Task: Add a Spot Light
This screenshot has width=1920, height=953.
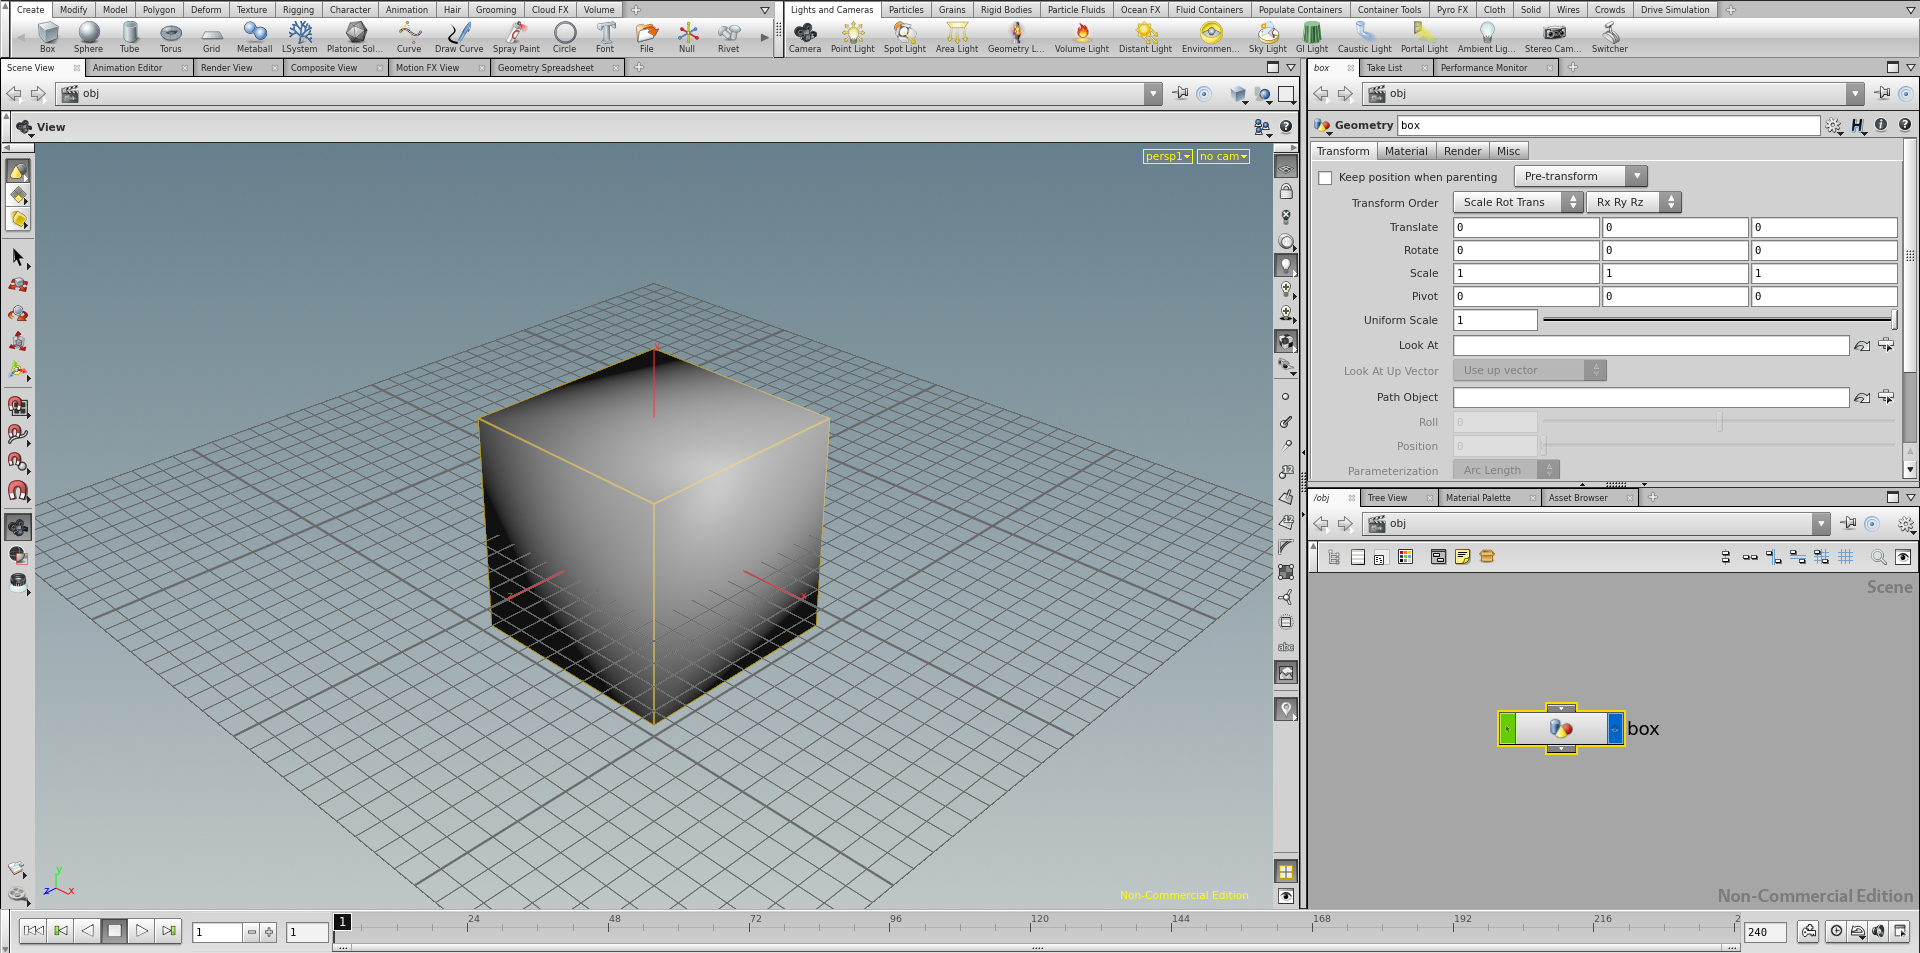Action: pyautogui.click(x=905, y=37)
